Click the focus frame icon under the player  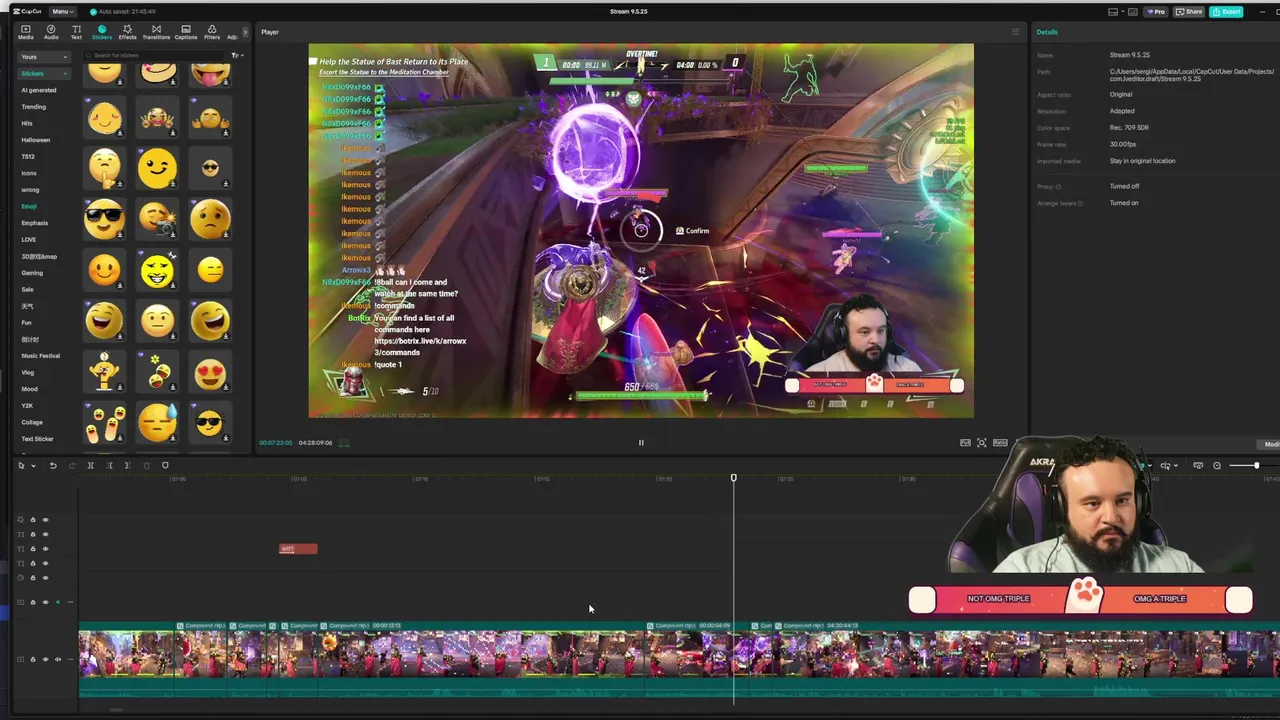point(982,443)
